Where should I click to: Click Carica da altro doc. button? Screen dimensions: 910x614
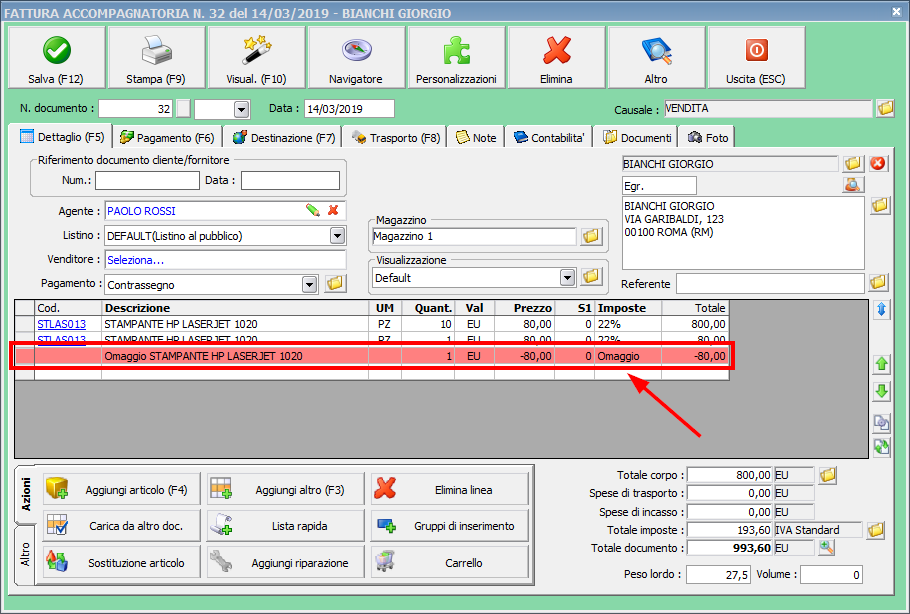pyautogui.click(x=122, y=525)
